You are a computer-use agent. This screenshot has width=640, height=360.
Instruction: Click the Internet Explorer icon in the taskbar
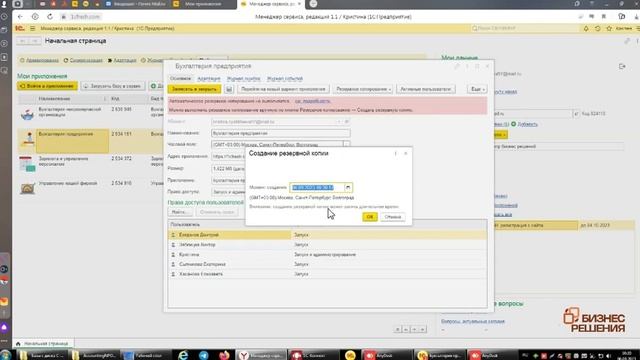pos(183,355)
